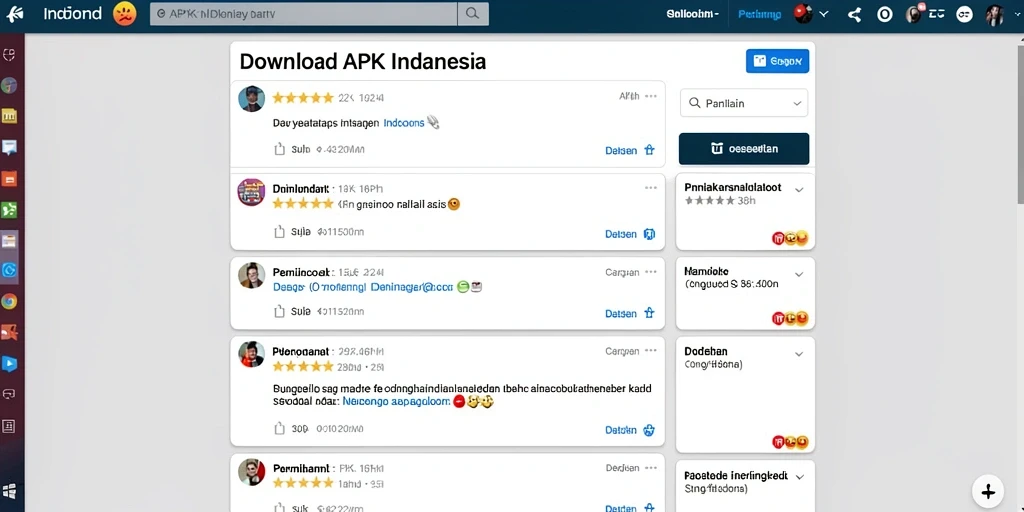Click Deisen link on the Pemiincoat post
1024x512 pixels.
(621, 313)
